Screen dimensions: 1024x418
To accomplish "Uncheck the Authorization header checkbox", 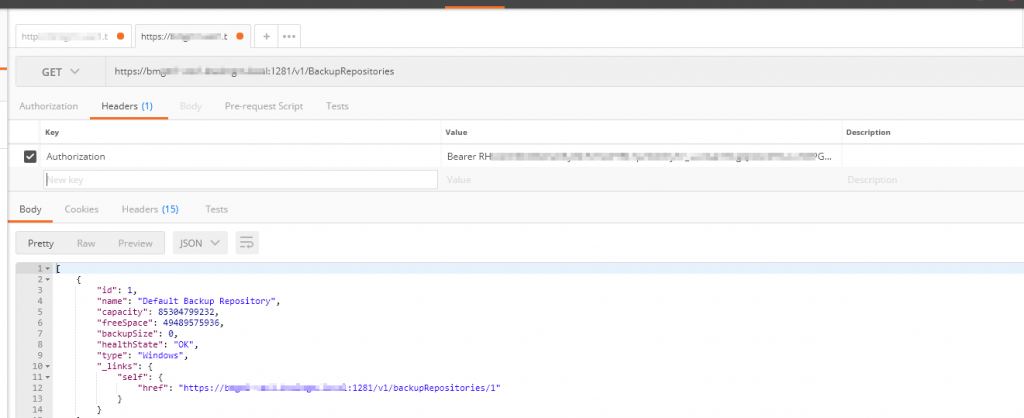I will click(x=29, y=157).
